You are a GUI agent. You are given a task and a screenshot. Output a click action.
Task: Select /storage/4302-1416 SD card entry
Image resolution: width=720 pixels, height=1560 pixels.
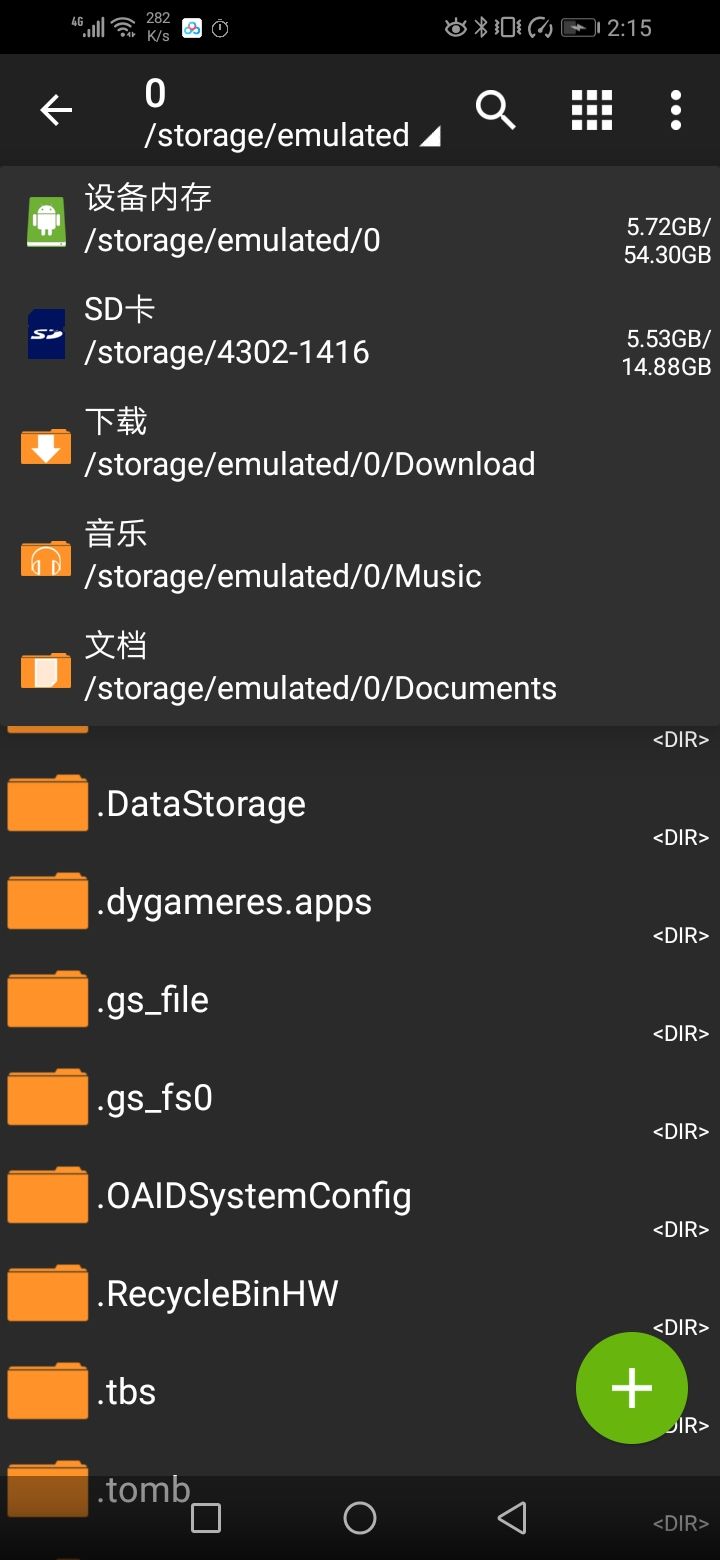click(227, 352)
